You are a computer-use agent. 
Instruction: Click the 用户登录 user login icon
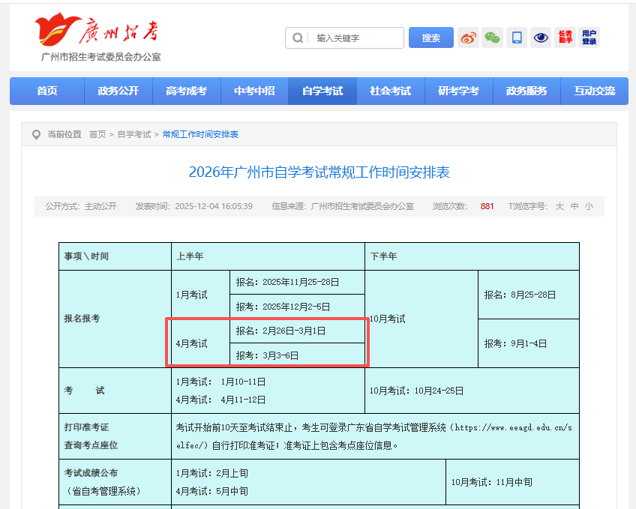tap(589, 38)
